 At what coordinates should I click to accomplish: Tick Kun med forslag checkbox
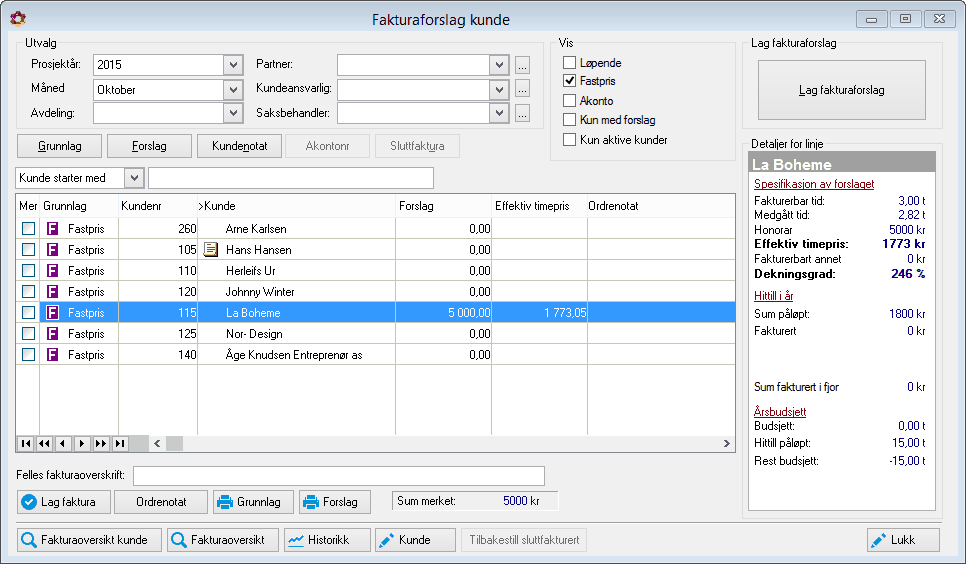click(x=569, y=120)
